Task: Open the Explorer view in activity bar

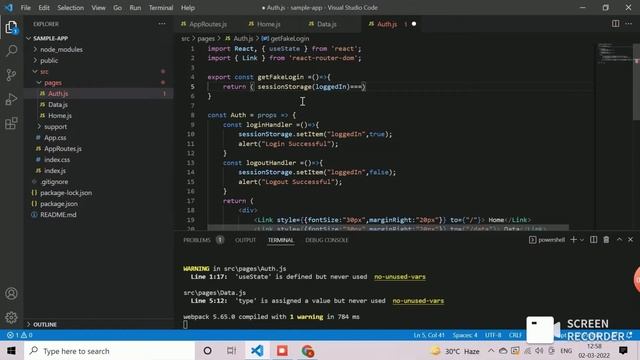Action: pos(11,28)
